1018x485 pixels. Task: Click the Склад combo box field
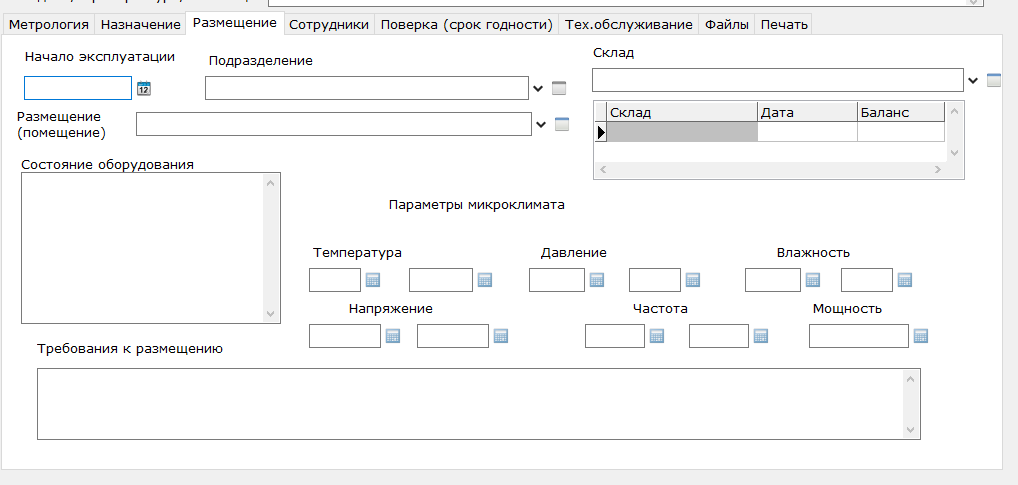(x=778, y=80)
